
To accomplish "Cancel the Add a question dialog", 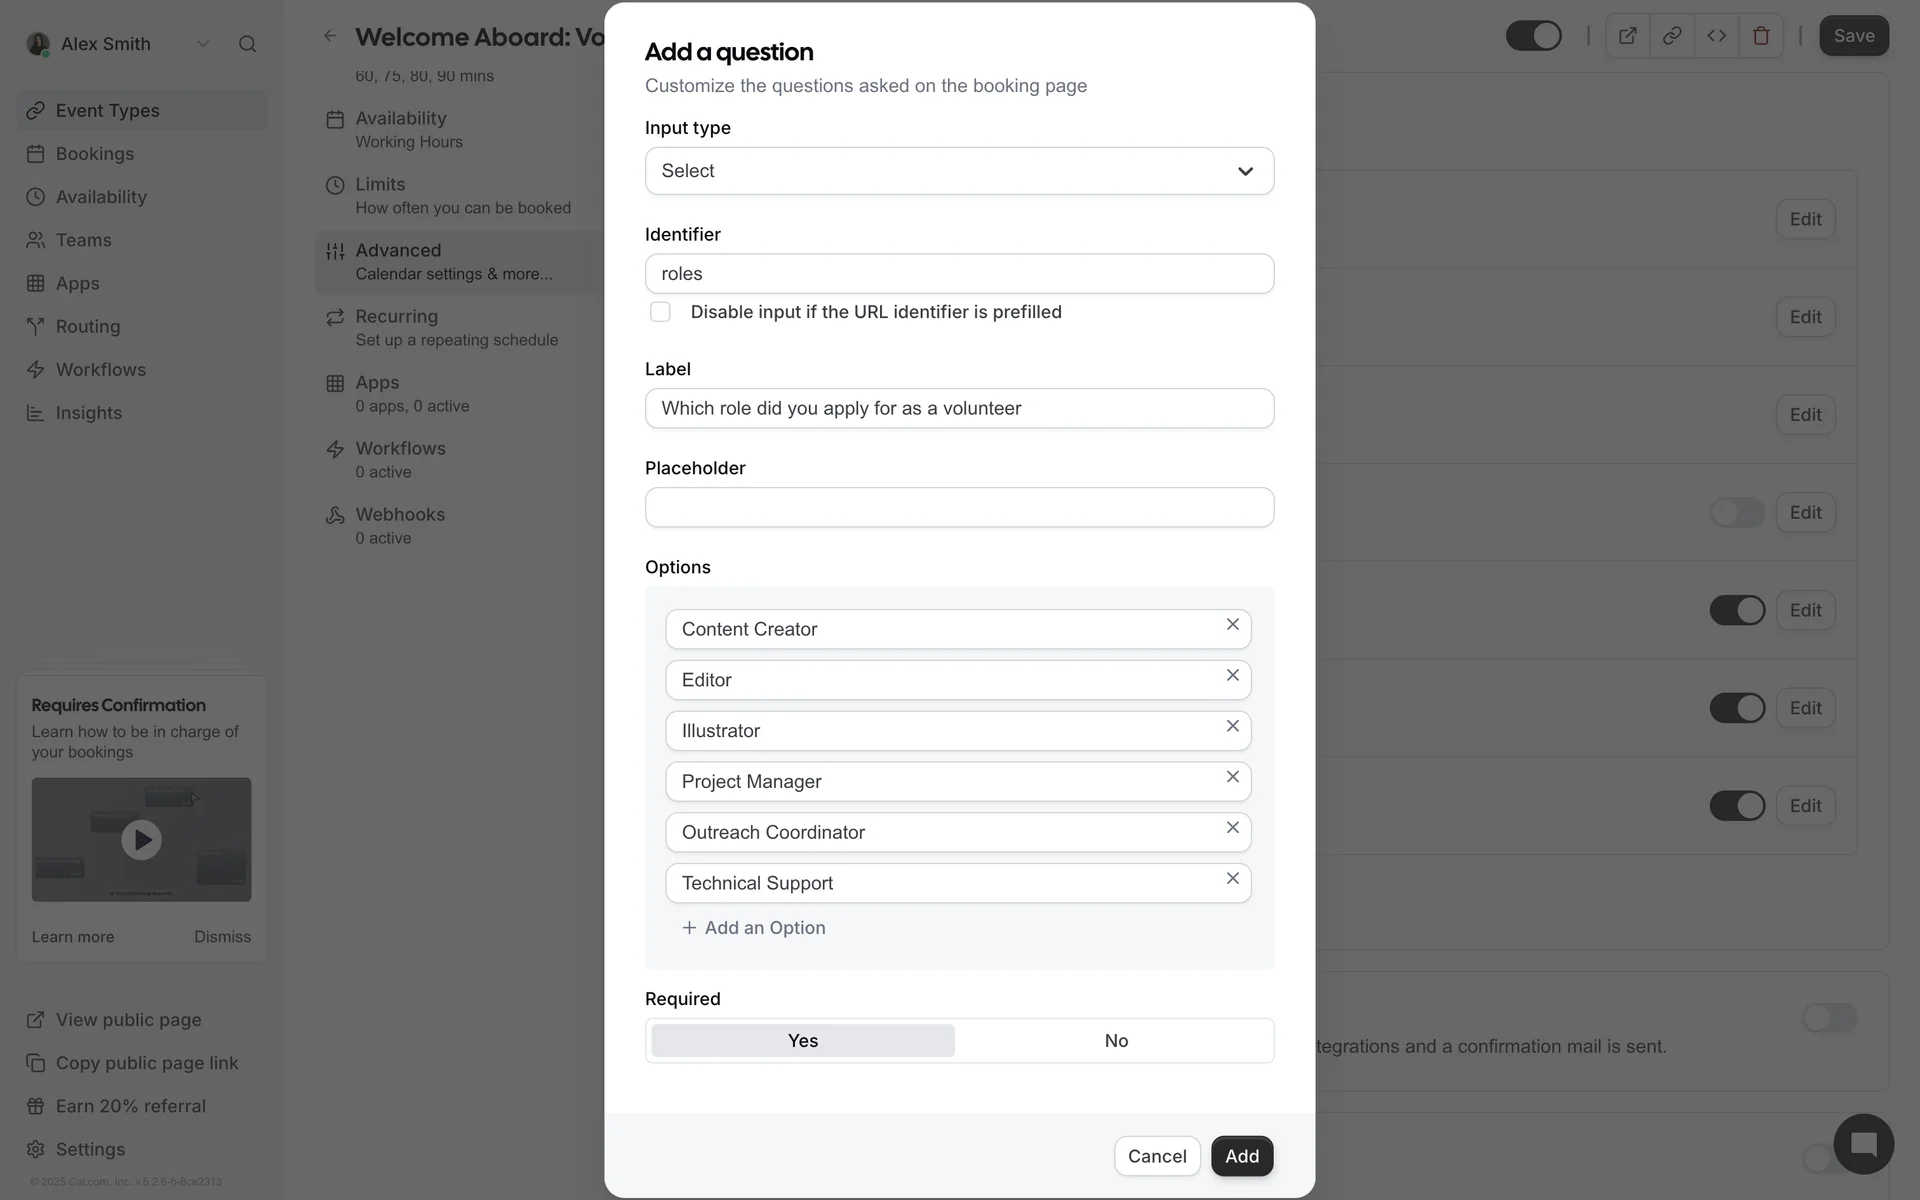I will [1156, 1156].
